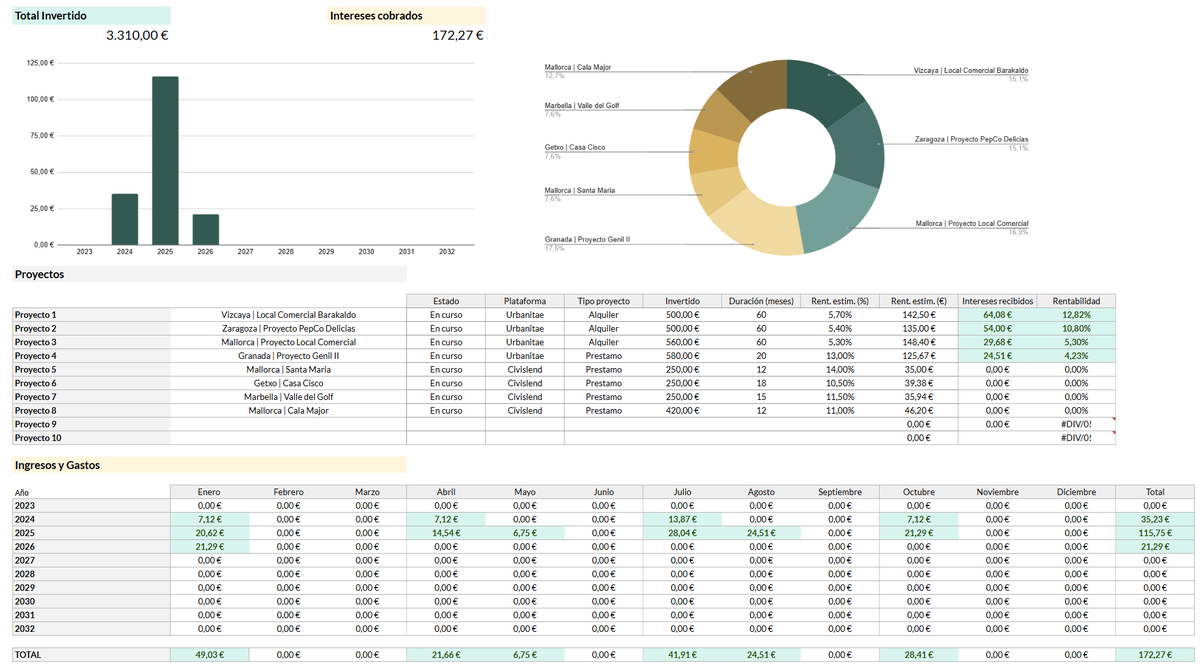The width and height of the screenshot is (1200, 669).
Task: Click the Getxo Casa Cisco chart label
Action: pos(575,147)
